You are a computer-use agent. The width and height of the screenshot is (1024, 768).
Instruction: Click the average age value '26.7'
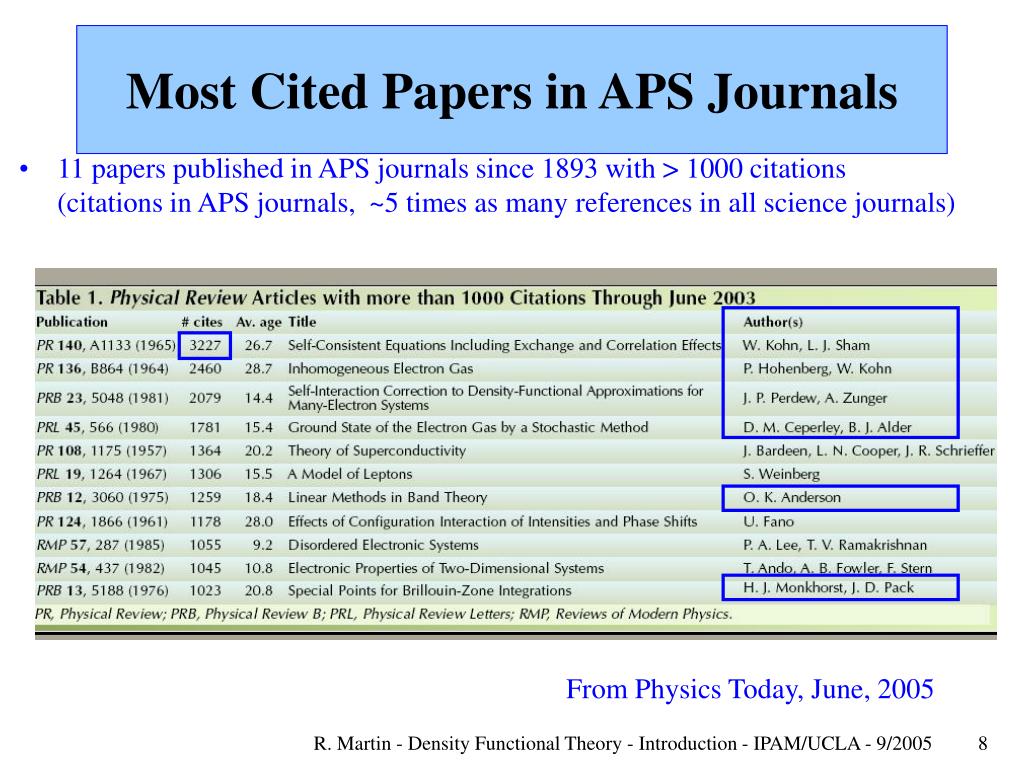click(x=259, y=345)
